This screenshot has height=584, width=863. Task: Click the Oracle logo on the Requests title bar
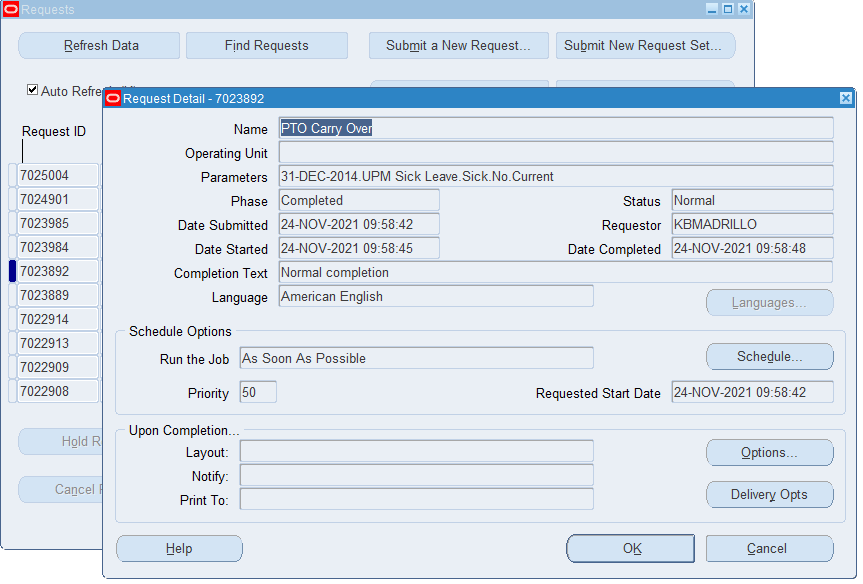click(x=10, y=10)
